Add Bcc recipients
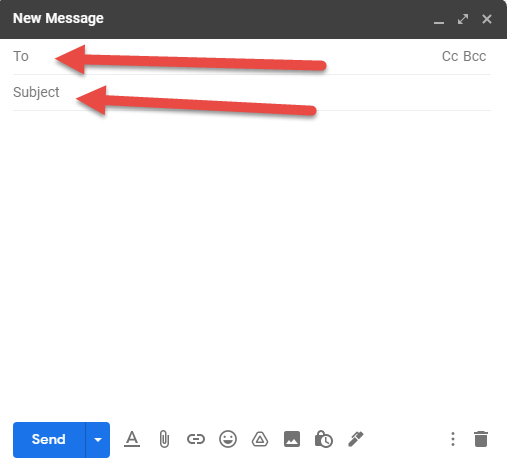This screenshot has width=507, height=468. (475, 56)
